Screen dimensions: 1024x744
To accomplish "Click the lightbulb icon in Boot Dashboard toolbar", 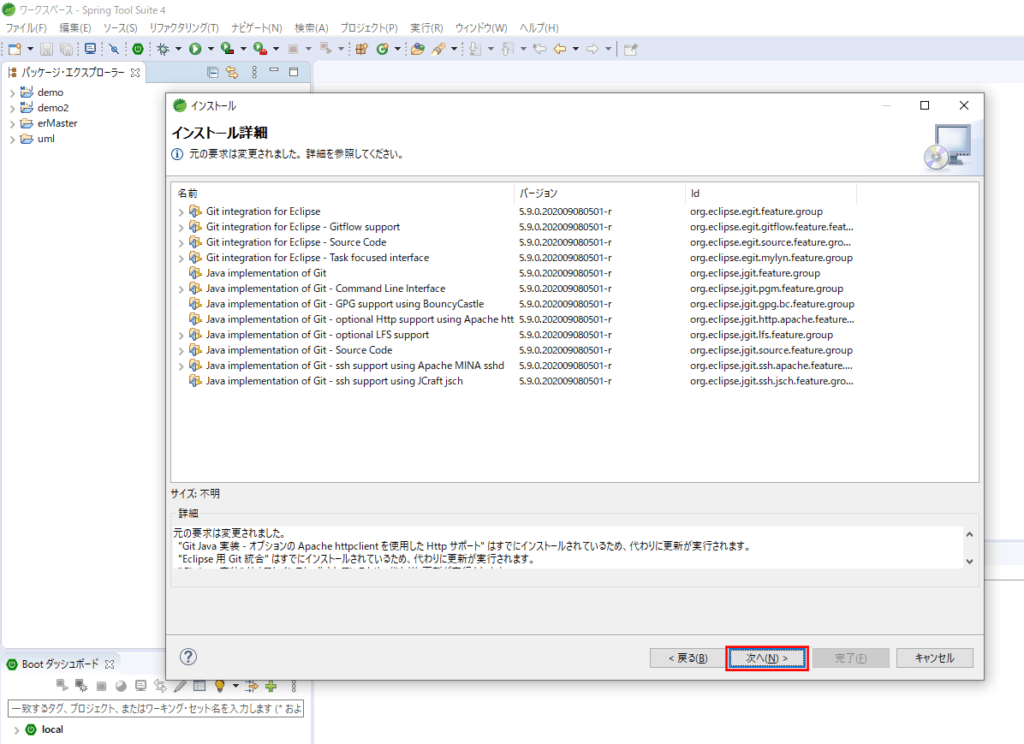I will [220, 686].
